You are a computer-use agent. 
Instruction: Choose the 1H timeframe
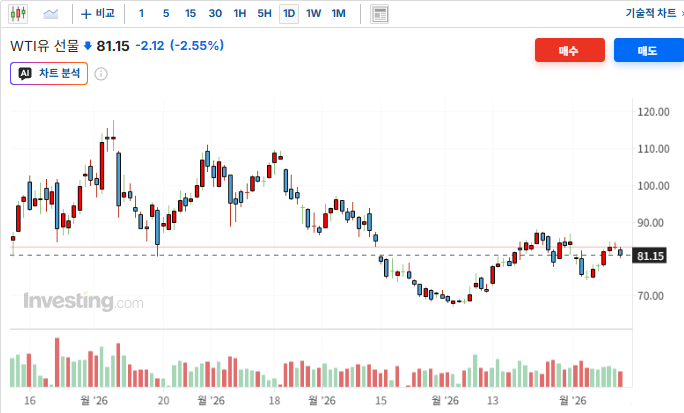[240, 14]
